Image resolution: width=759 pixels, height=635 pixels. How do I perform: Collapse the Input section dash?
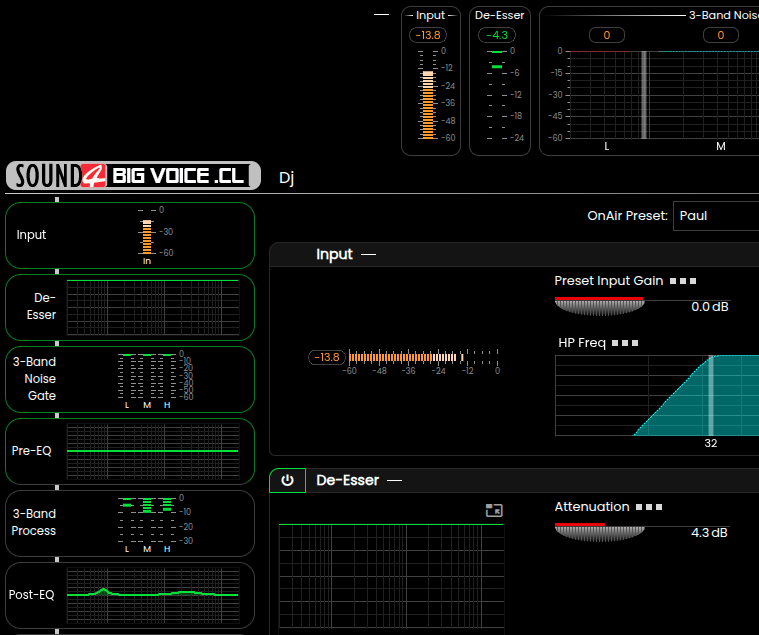(x=368, y=255)
